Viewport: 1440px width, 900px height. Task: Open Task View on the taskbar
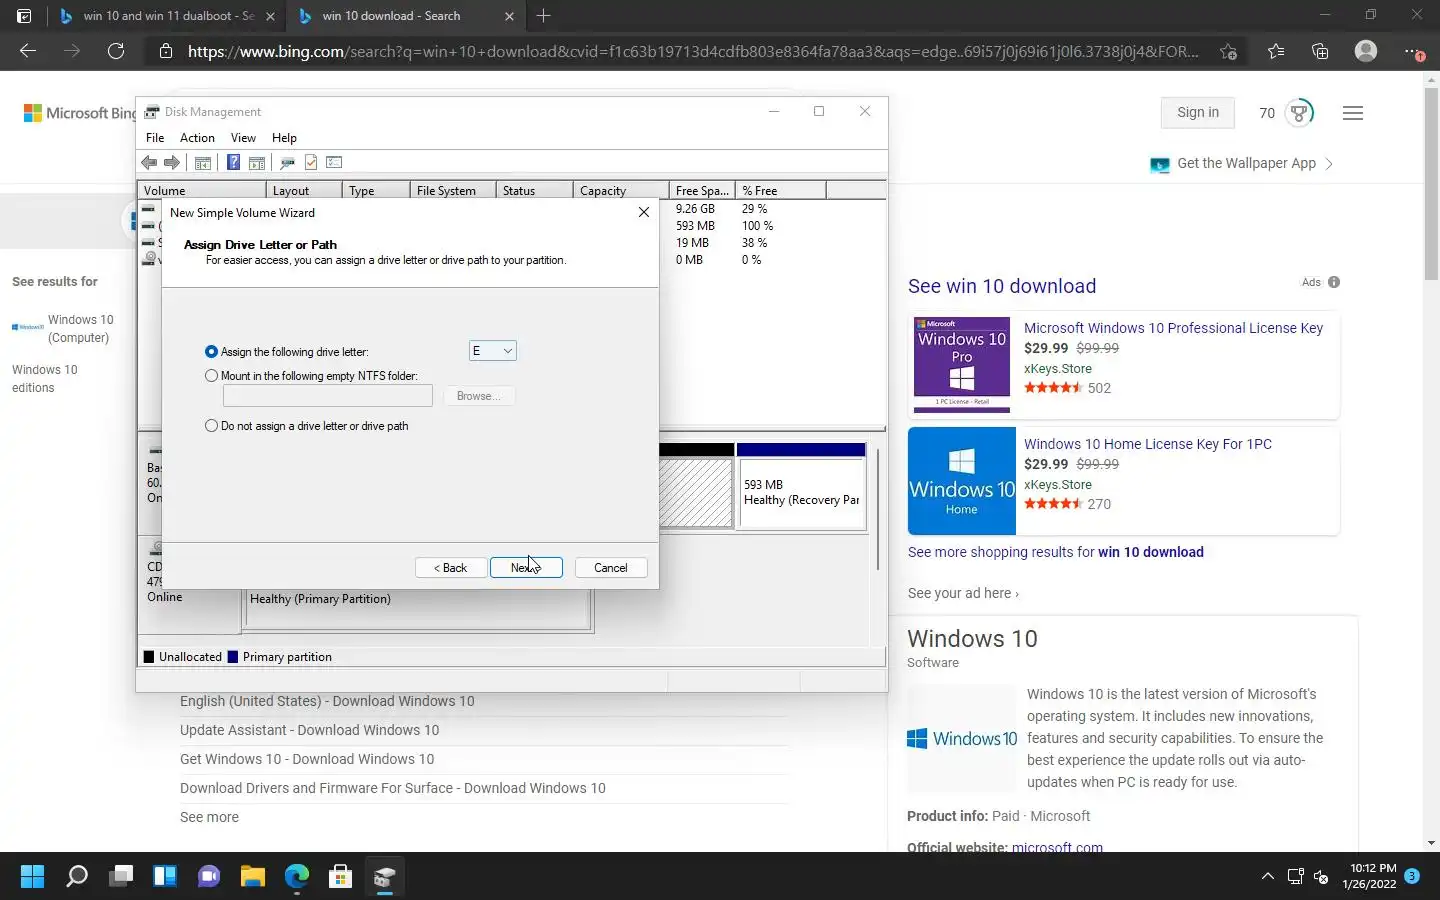(x=121, y=877)
